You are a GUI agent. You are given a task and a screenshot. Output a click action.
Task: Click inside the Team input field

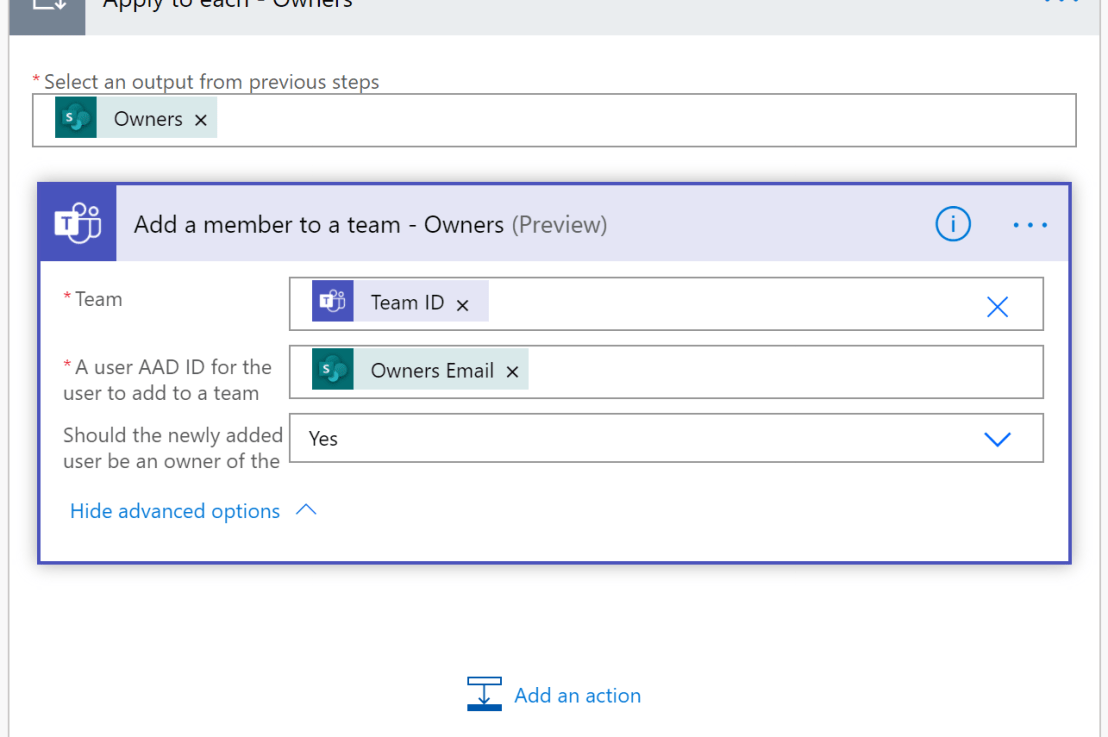click(x=700, y=304)
